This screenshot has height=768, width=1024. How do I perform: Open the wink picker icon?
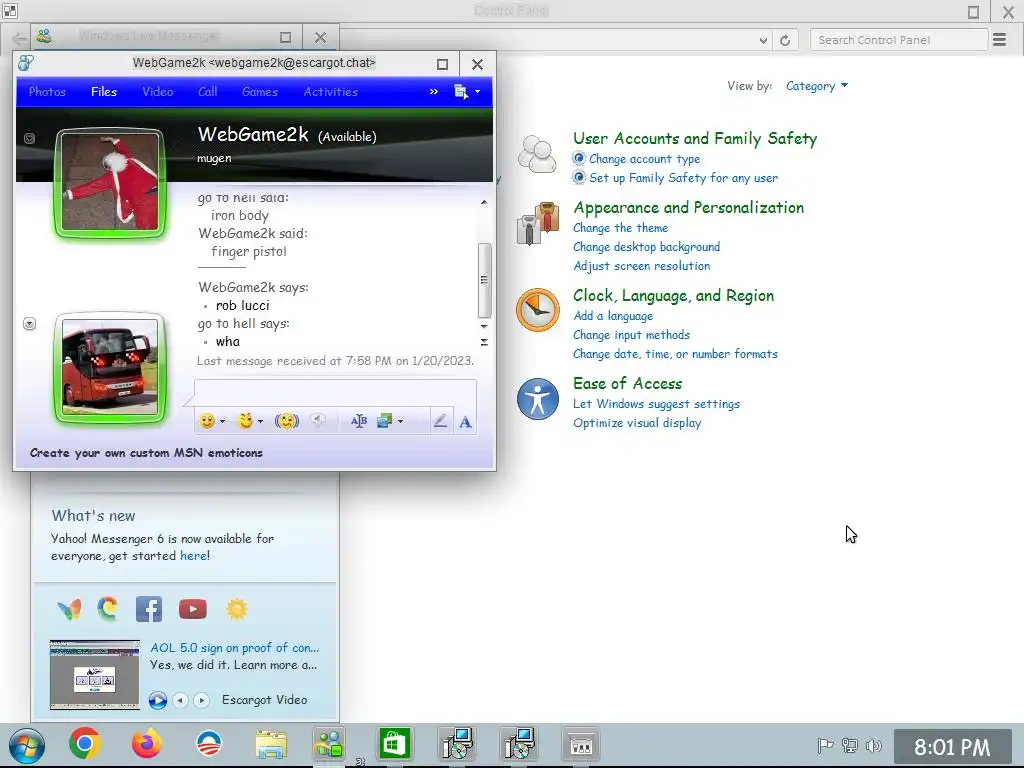tap(246, 421)
